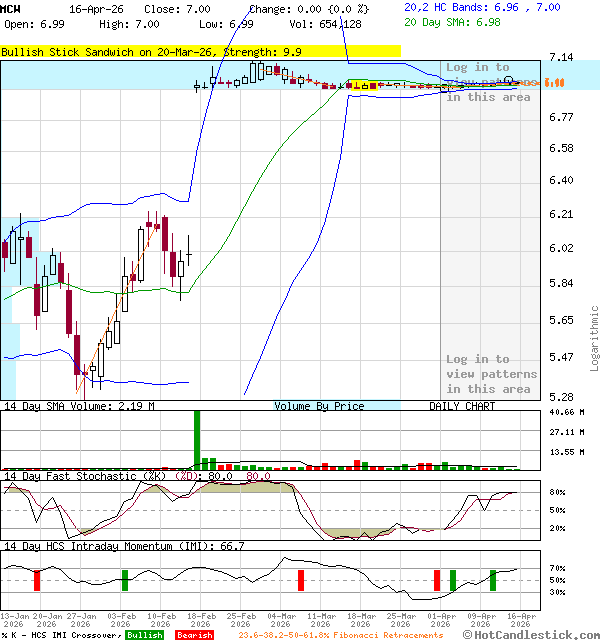Click the MCW ticker symbol

(x=10, y=8)
